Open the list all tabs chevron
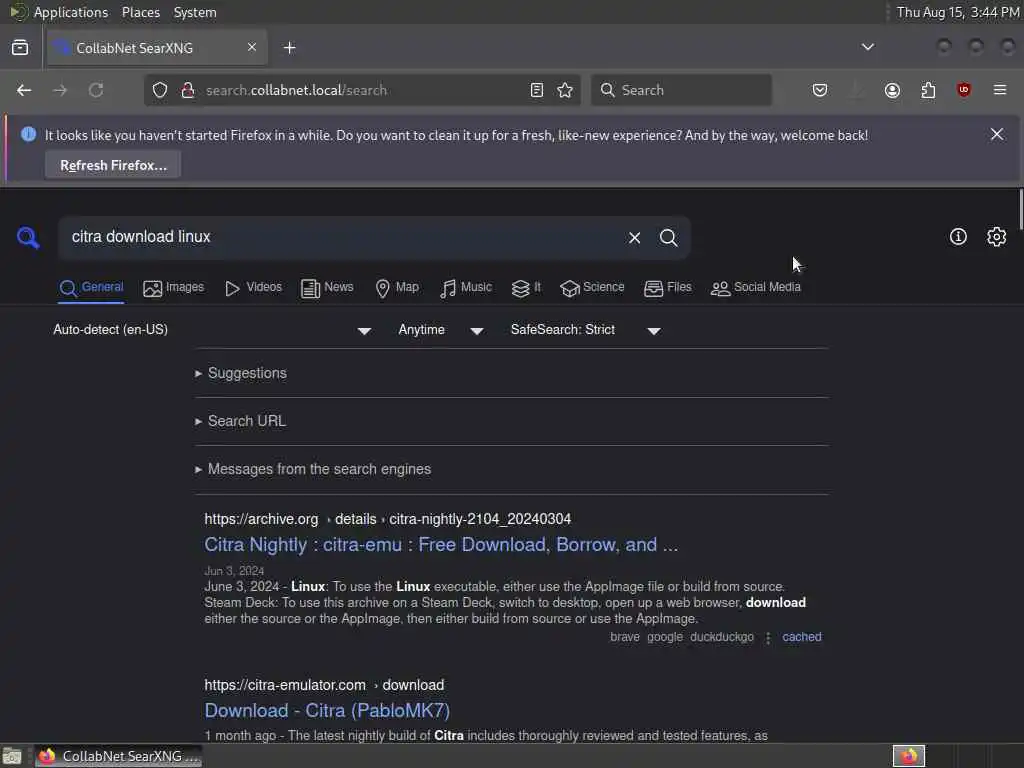 (867, 47)
